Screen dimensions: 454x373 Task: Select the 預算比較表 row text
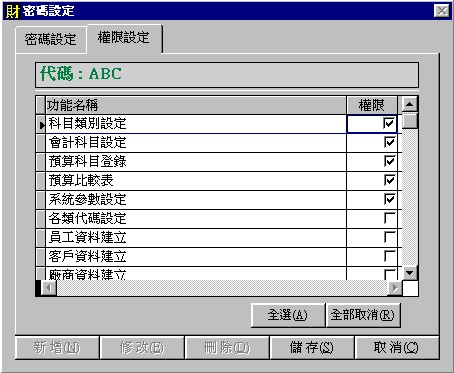tap(81, 181)
